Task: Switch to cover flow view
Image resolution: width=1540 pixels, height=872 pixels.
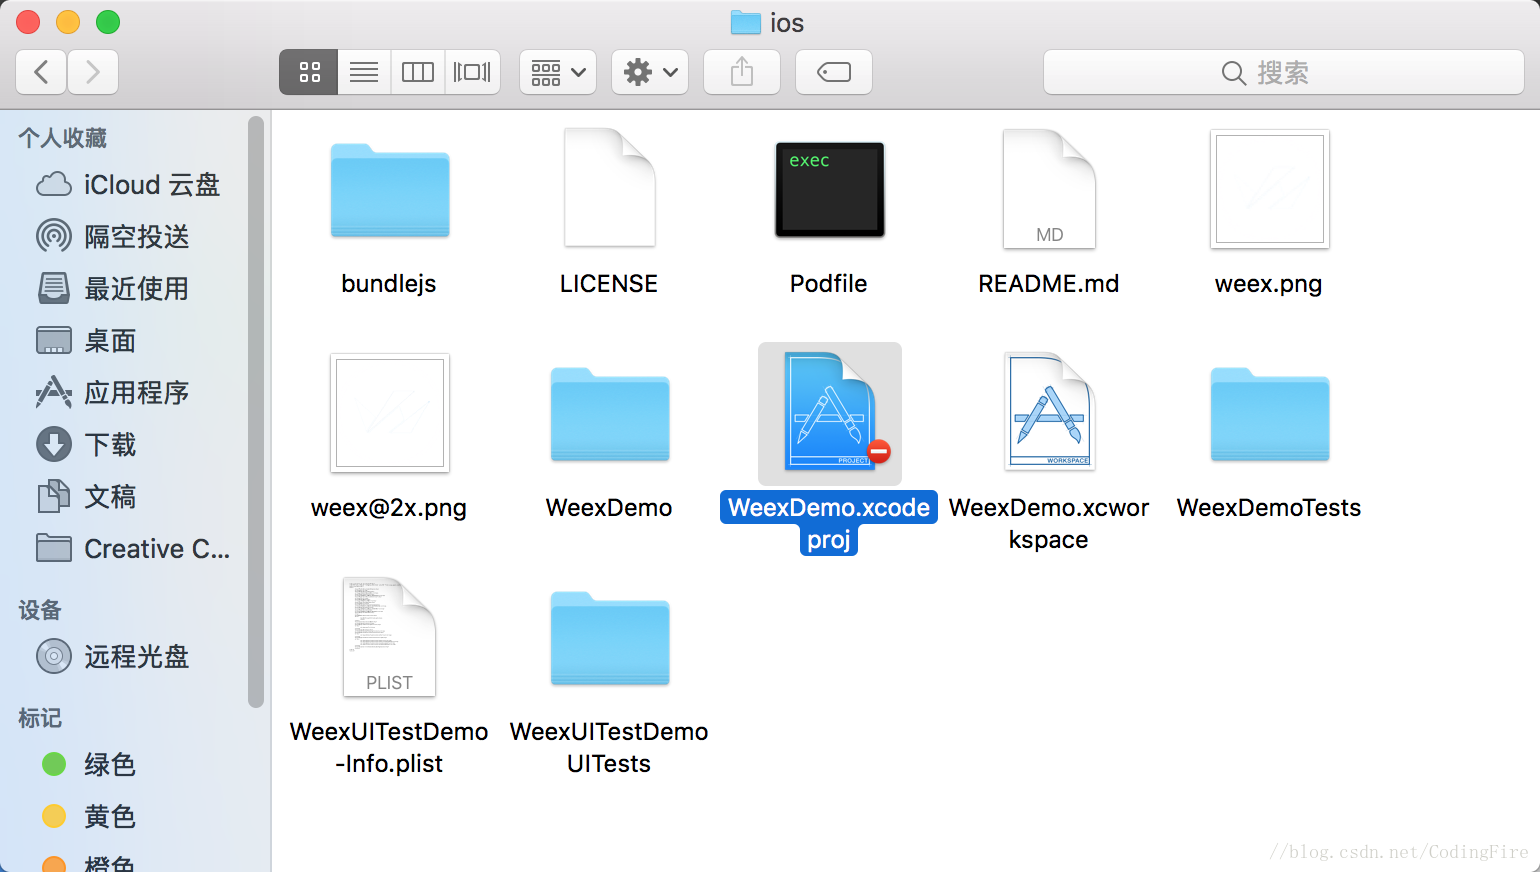Action: click(x=472, y=72)
